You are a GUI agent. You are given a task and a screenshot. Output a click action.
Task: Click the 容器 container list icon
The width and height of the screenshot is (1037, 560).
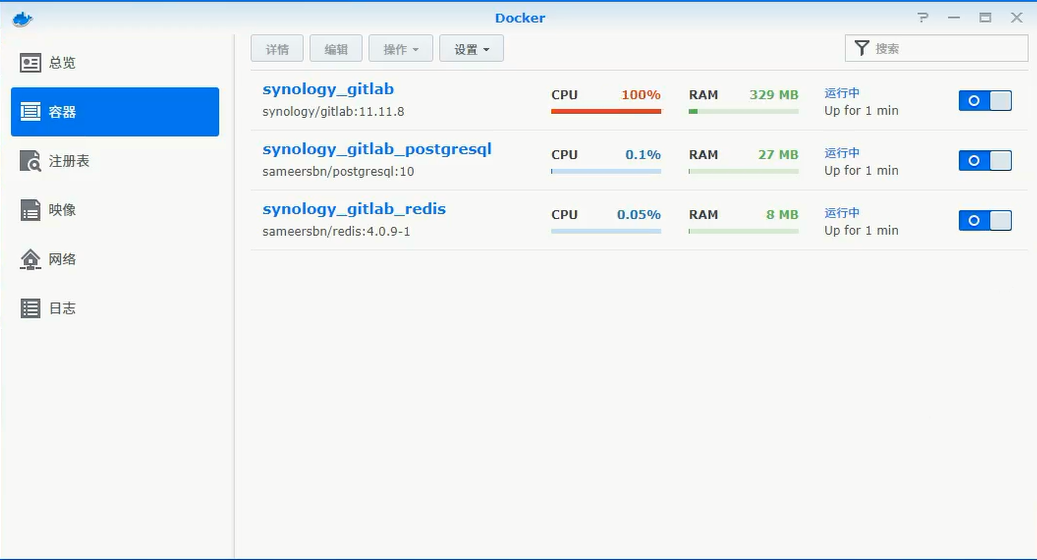[30, 112]
